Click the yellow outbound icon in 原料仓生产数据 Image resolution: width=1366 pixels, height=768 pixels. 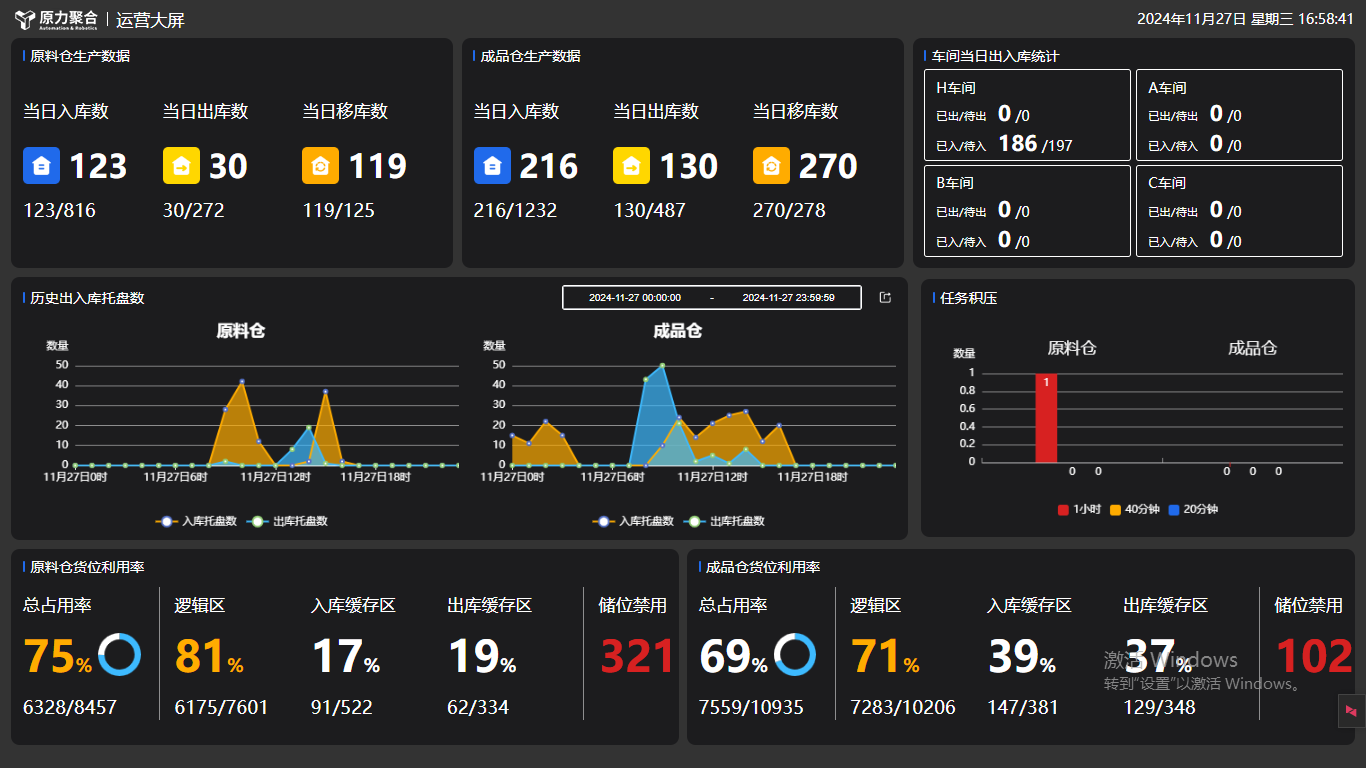click(181, 166)
